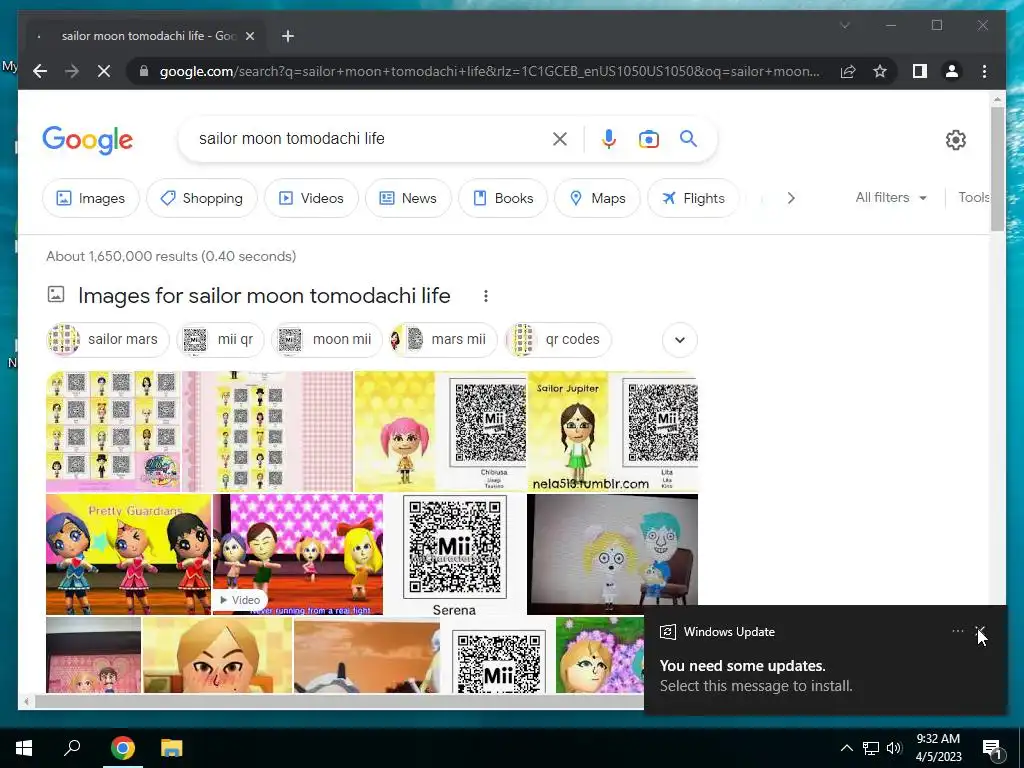Open the Serena QR code image

(455, 554)
